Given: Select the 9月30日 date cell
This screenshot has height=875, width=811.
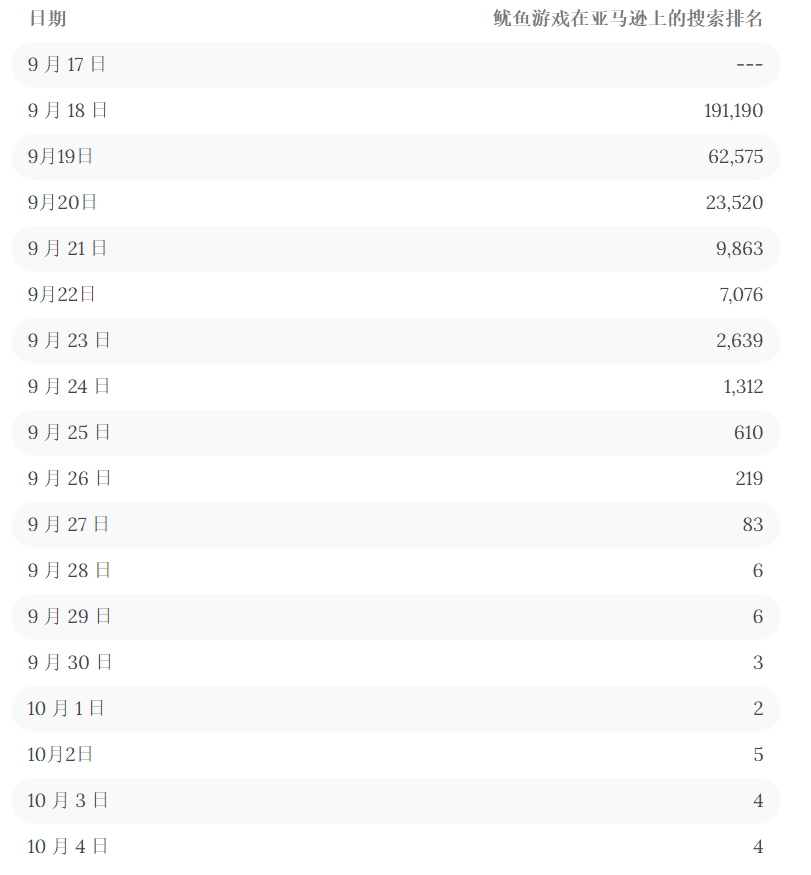Looking at the screenshot, I should click(70, 663).
